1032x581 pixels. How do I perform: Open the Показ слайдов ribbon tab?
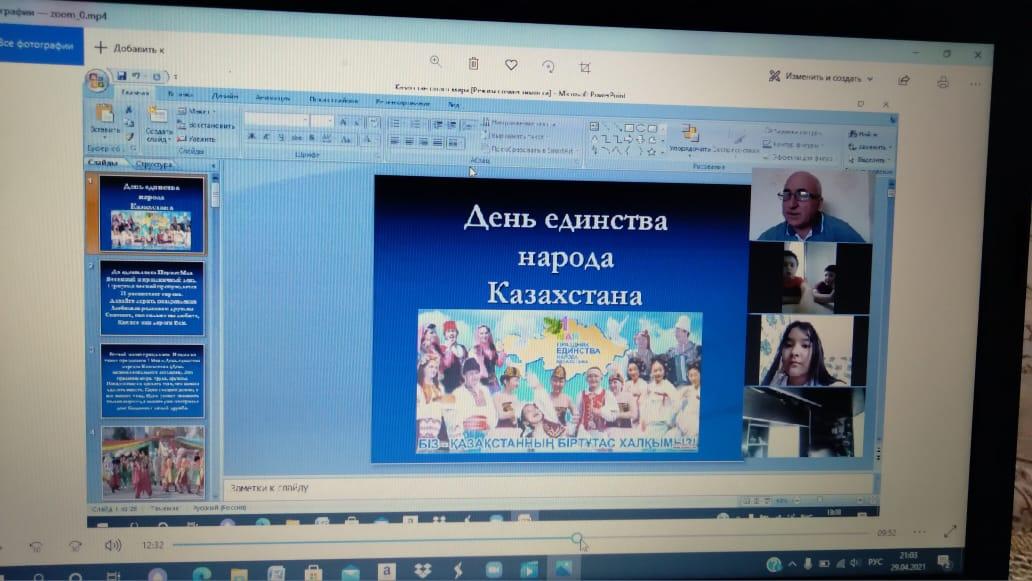(334, 100)
